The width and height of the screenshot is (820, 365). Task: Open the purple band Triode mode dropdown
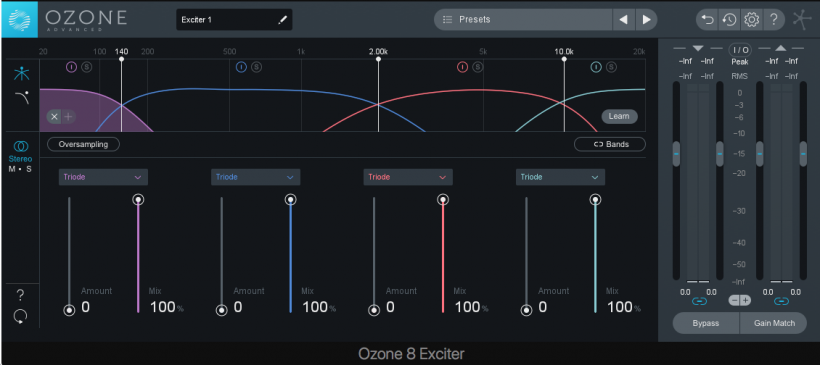103,177
